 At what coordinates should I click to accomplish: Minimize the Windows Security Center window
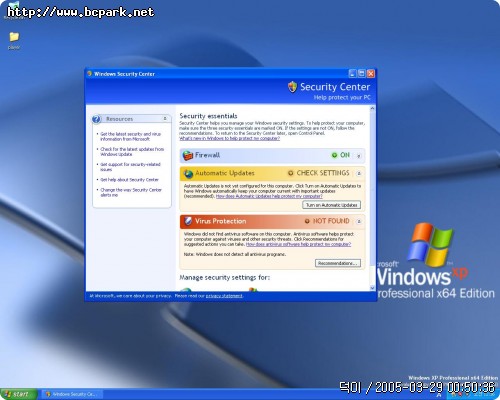[352, 74]
